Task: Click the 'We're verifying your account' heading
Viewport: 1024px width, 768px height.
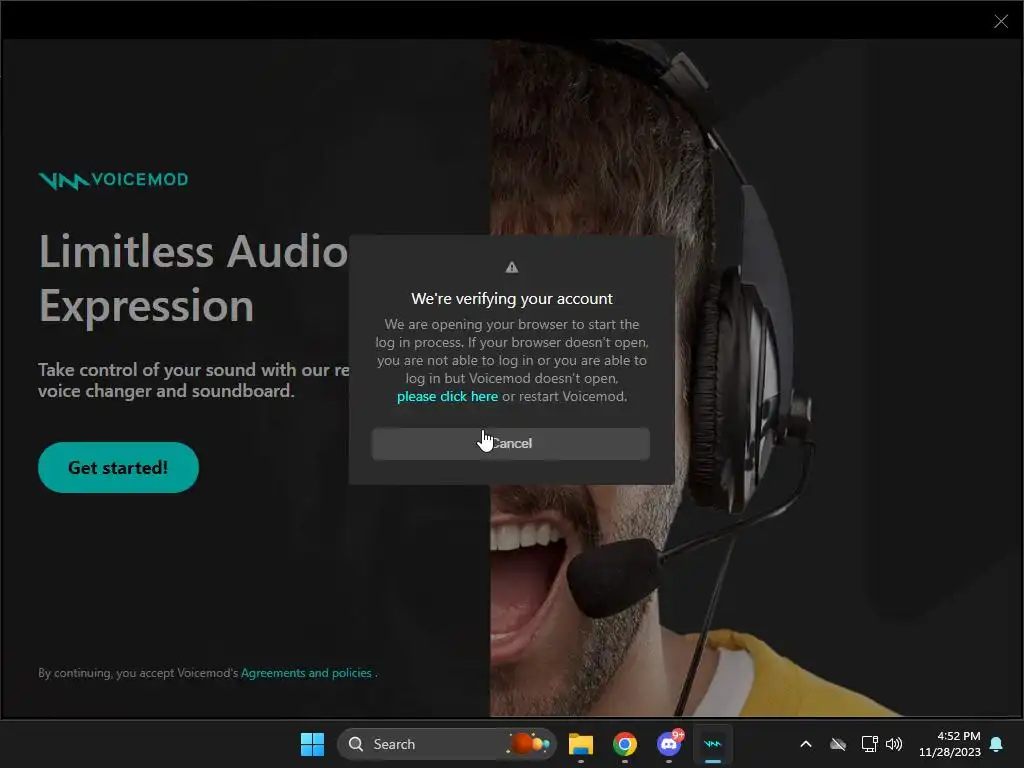Action: tap(512, 298)
